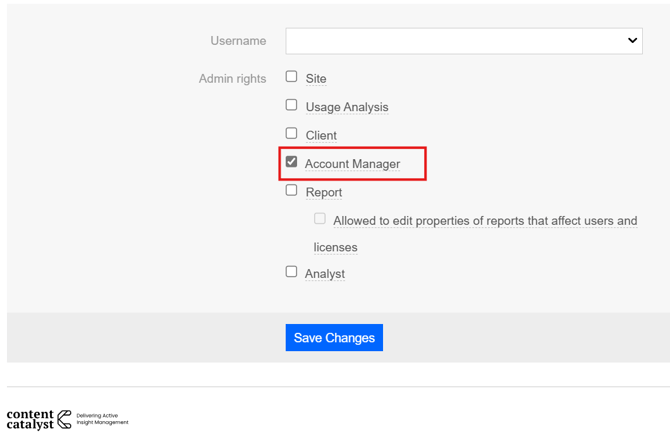Image resolution: width=670 pixels, height=432 pixels.
Task: Click the Site label text
Action: (316, 79)
